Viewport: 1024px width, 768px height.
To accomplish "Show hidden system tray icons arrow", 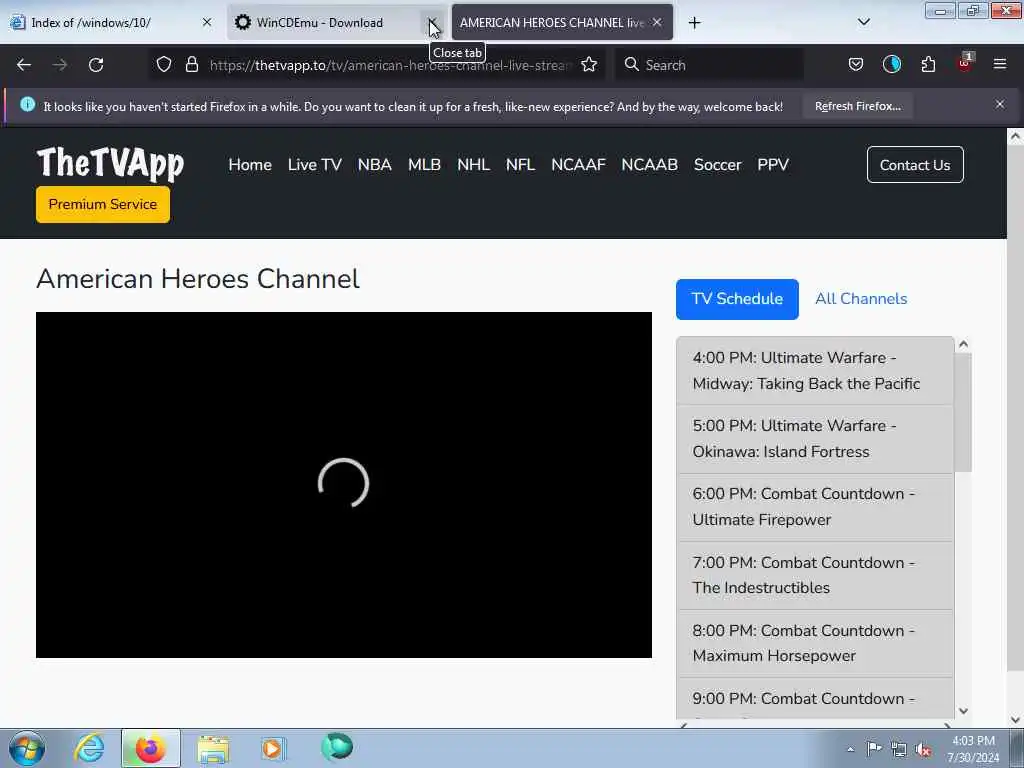I will point(850,749).
